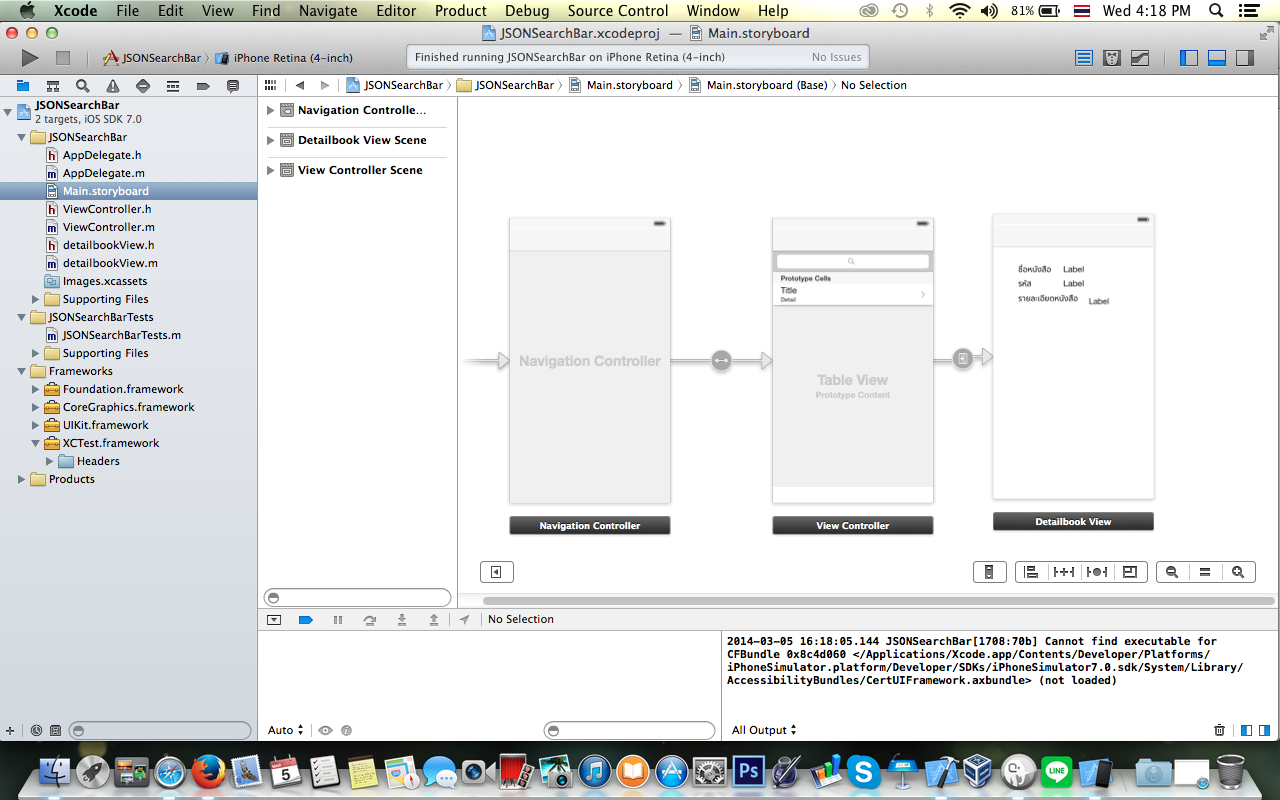
Task: Toggle the Debug area visibility
Action: [x=1217, y=58]
